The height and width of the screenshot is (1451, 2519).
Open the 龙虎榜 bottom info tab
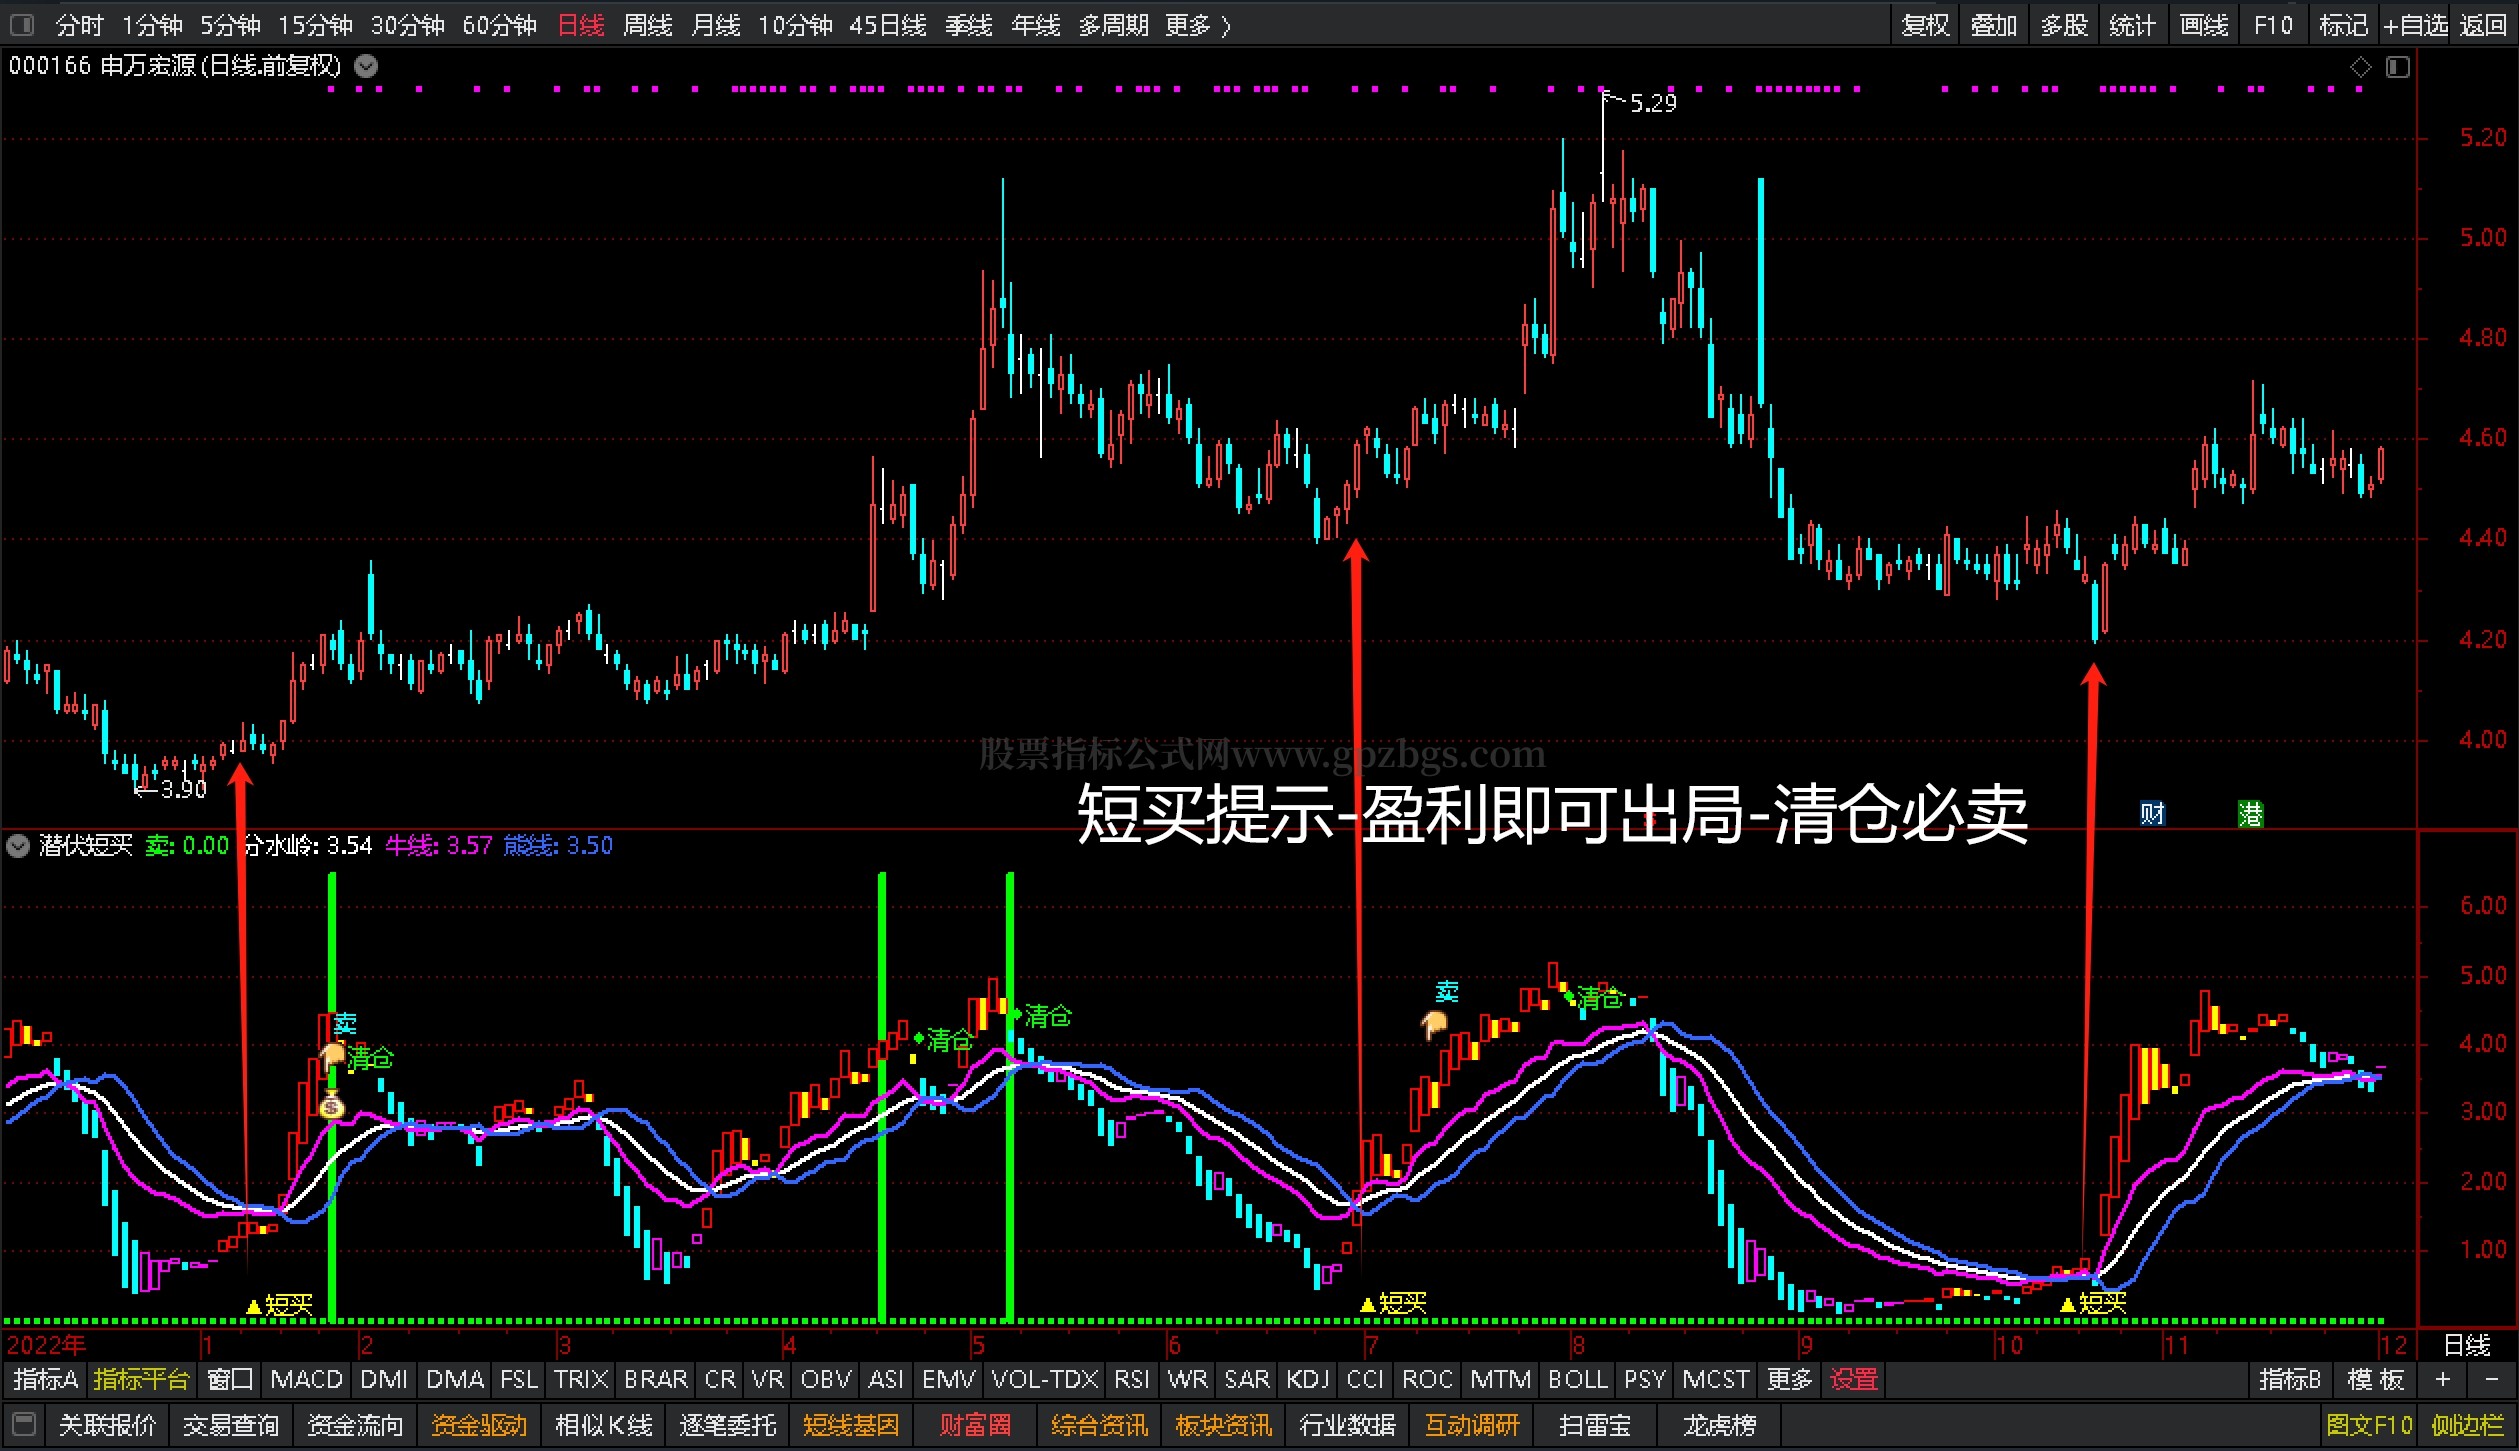pos(1718,1424)
